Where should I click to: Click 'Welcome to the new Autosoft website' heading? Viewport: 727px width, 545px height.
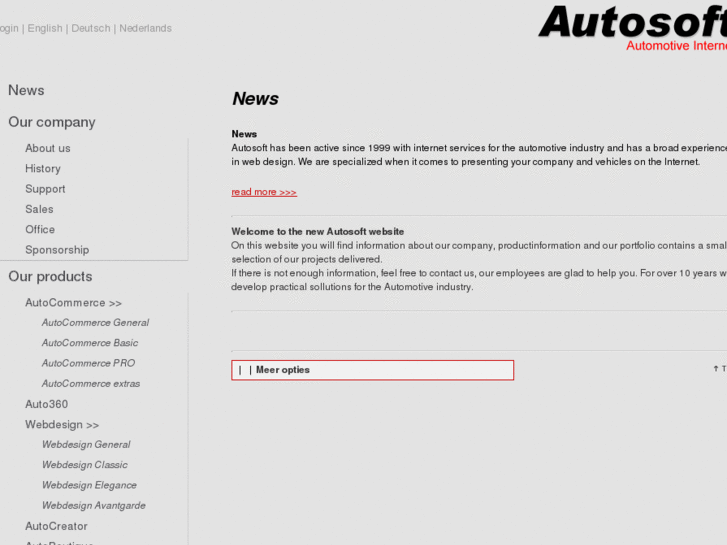tap(318, 231)
